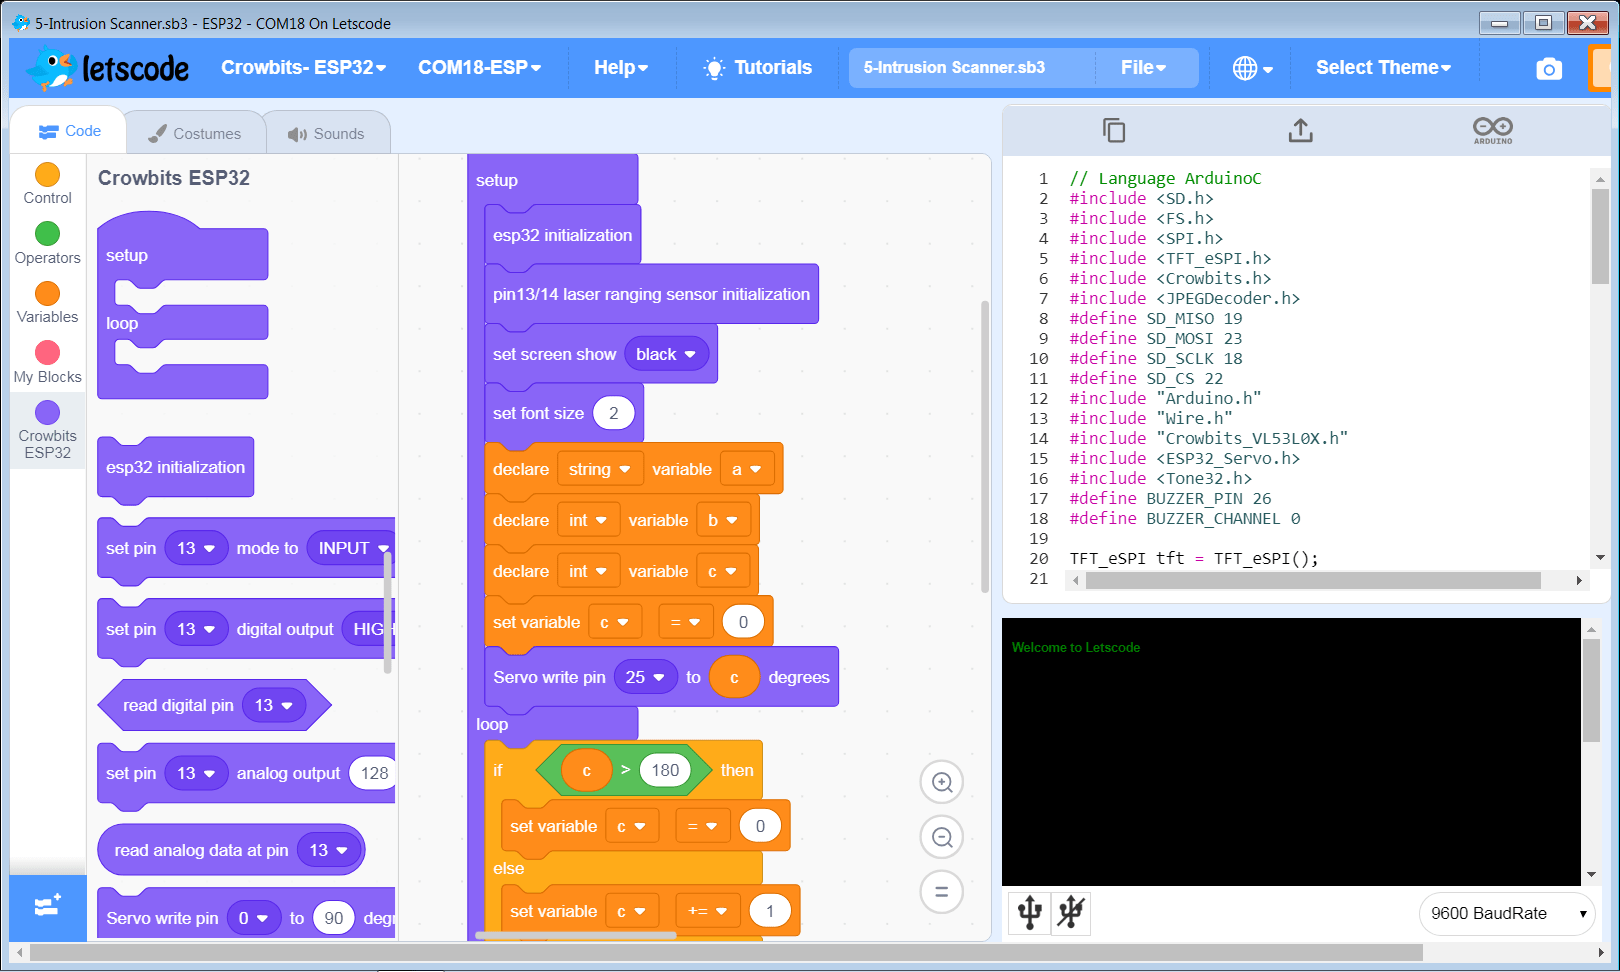The height and width of the screenshot is (972, 1620).
Task: Select the Control category circle
Action: tap(47, 175)
